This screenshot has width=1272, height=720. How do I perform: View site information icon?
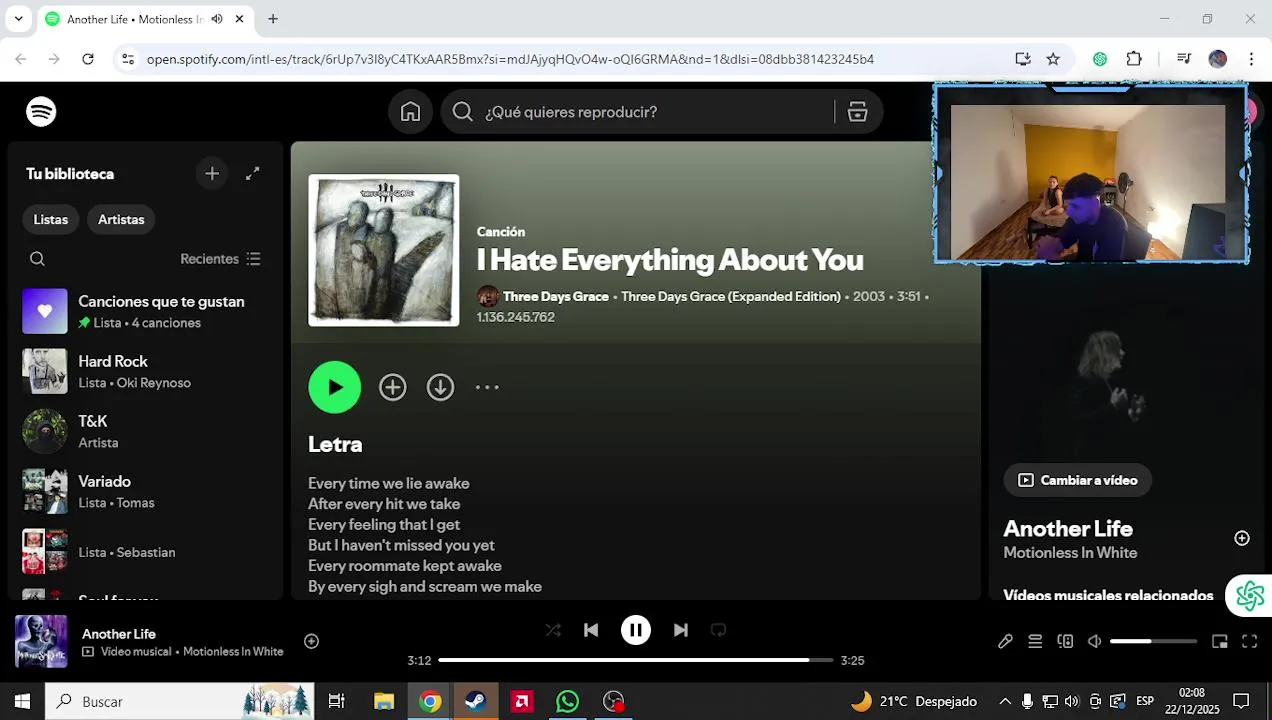(x=127, y=59)
